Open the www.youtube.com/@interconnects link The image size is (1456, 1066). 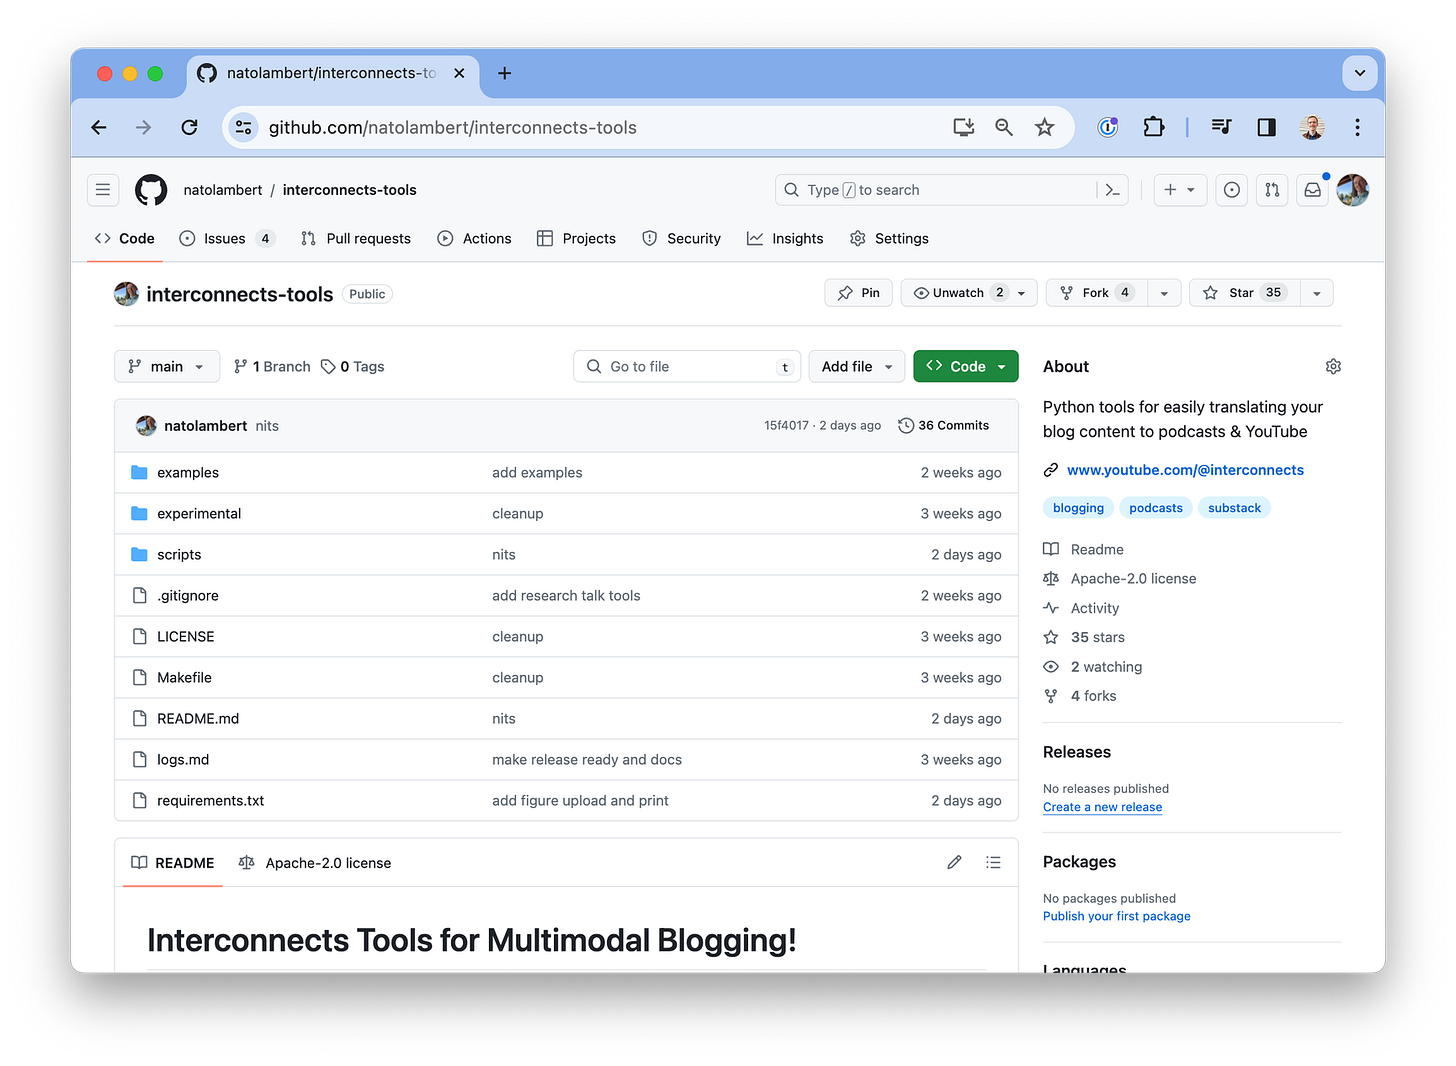[x=1185, y=470]
